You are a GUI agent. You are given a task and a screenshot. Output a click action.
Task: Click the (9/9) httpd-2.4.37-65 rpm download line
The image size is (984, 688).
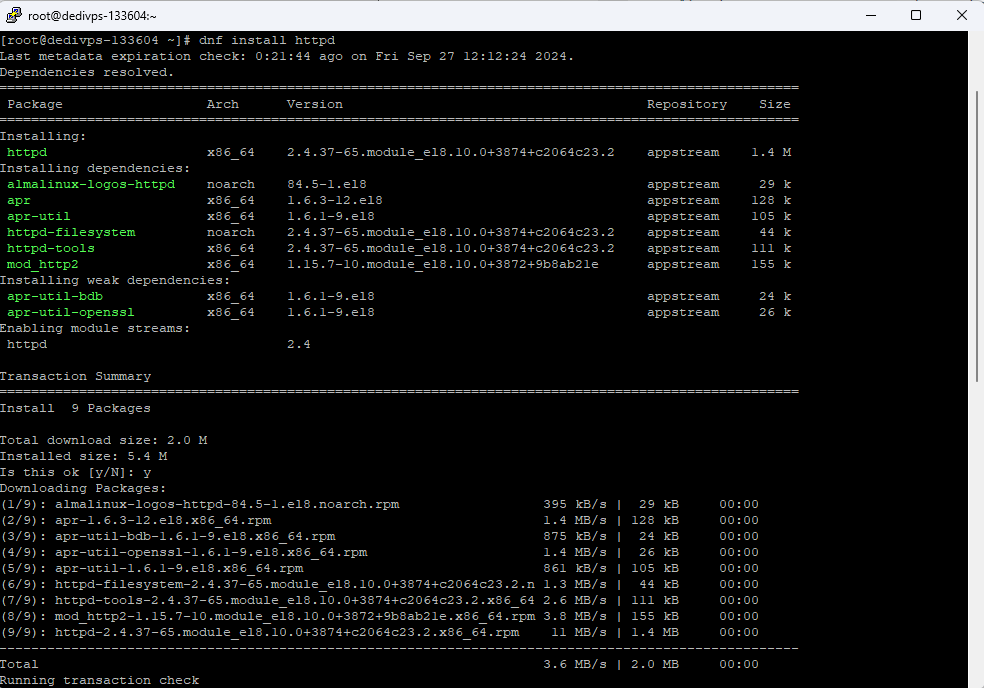click(379, 632)
